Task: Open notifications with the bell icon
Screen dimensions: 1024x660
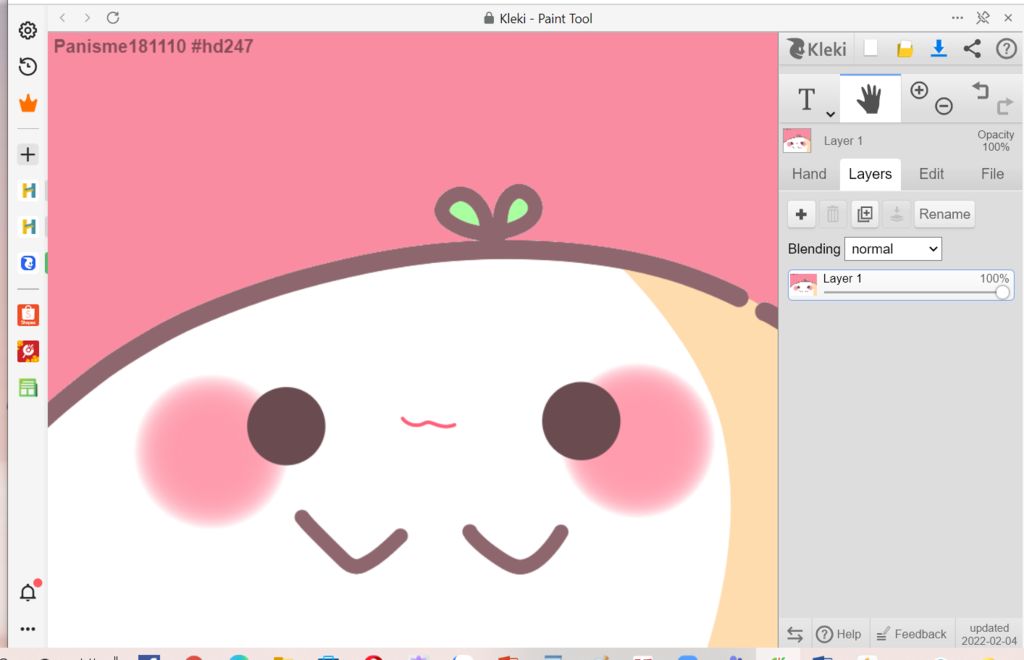Action: pos(29,591)
